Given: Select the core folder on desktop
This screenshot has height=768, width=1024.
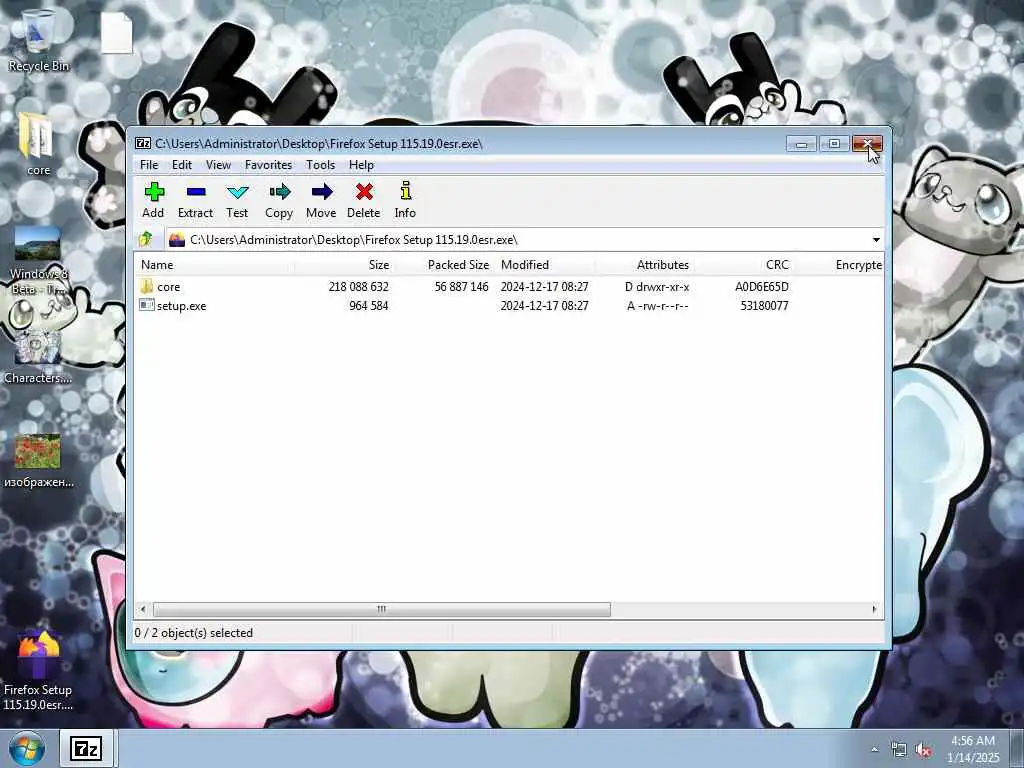Looking at the screenshot, I should (37, 145).
